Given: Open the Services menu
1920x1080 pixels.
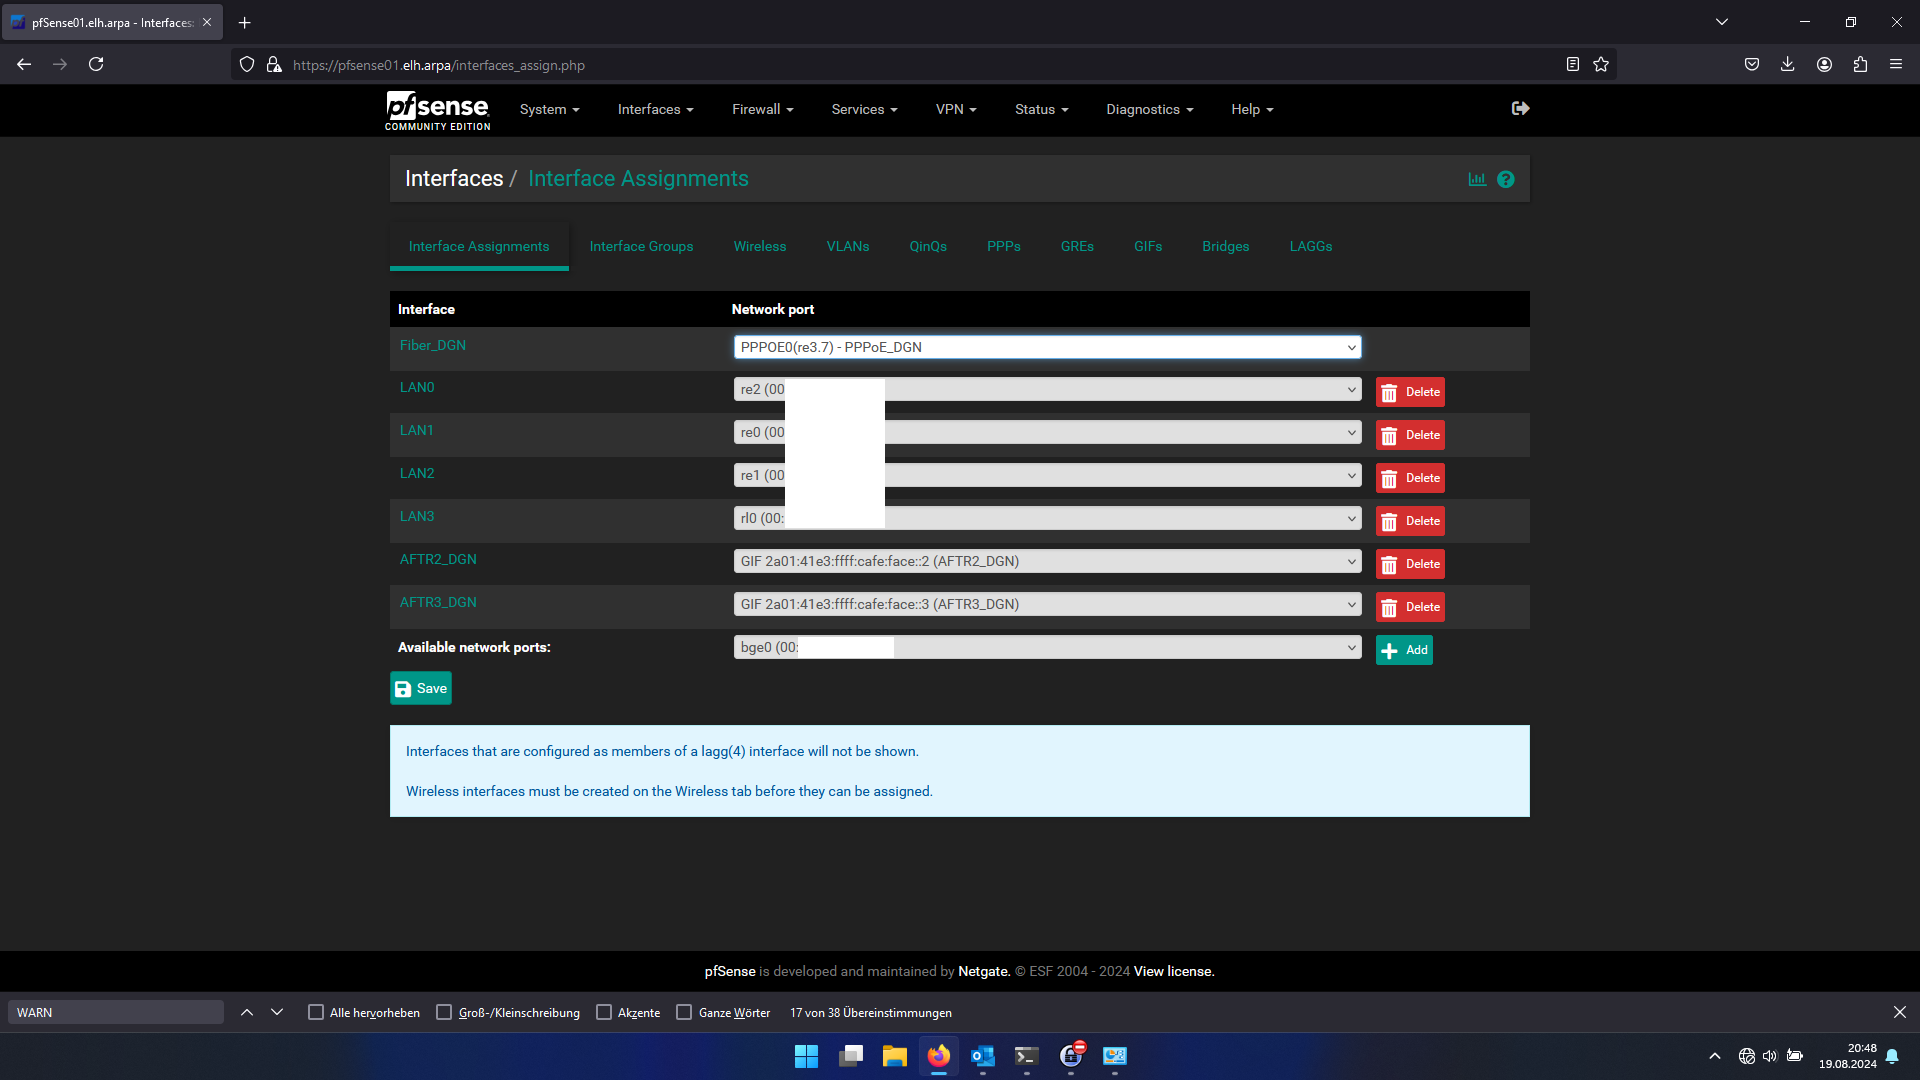Looking at the screenshot, I should click(x=864, y=109).
